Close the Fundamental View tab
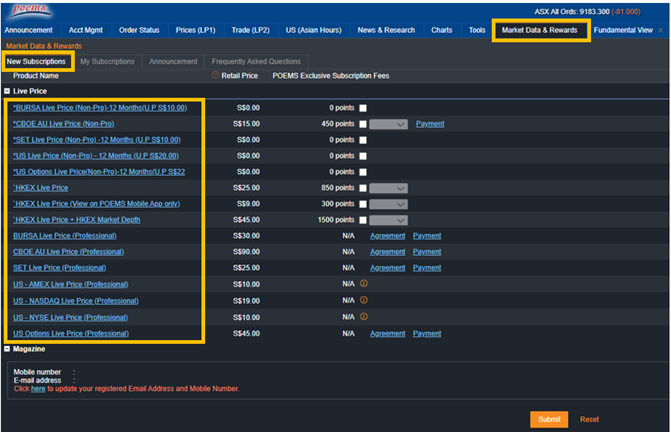The image size is (671, 432). pyautogui.click(x=661, y=31)
